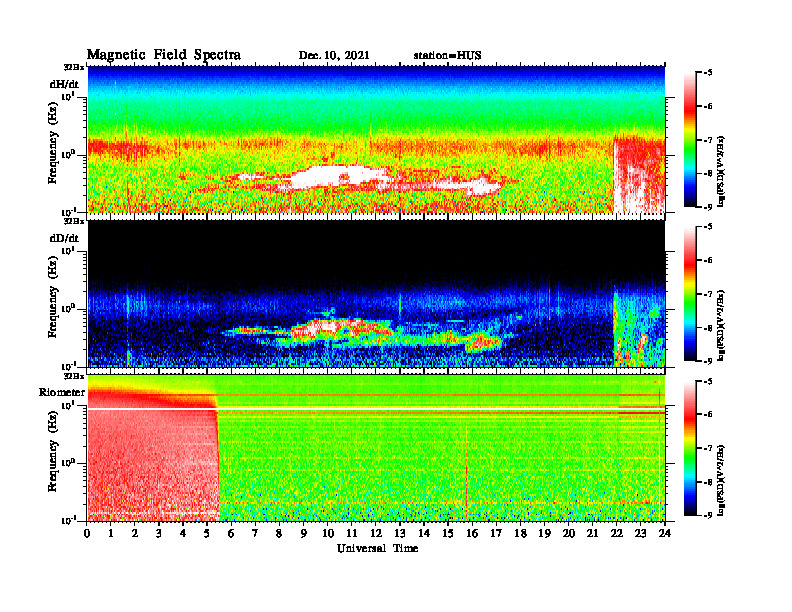
Task: Click hour 14 on Universal Time axis
Action: tap(424, 533)
